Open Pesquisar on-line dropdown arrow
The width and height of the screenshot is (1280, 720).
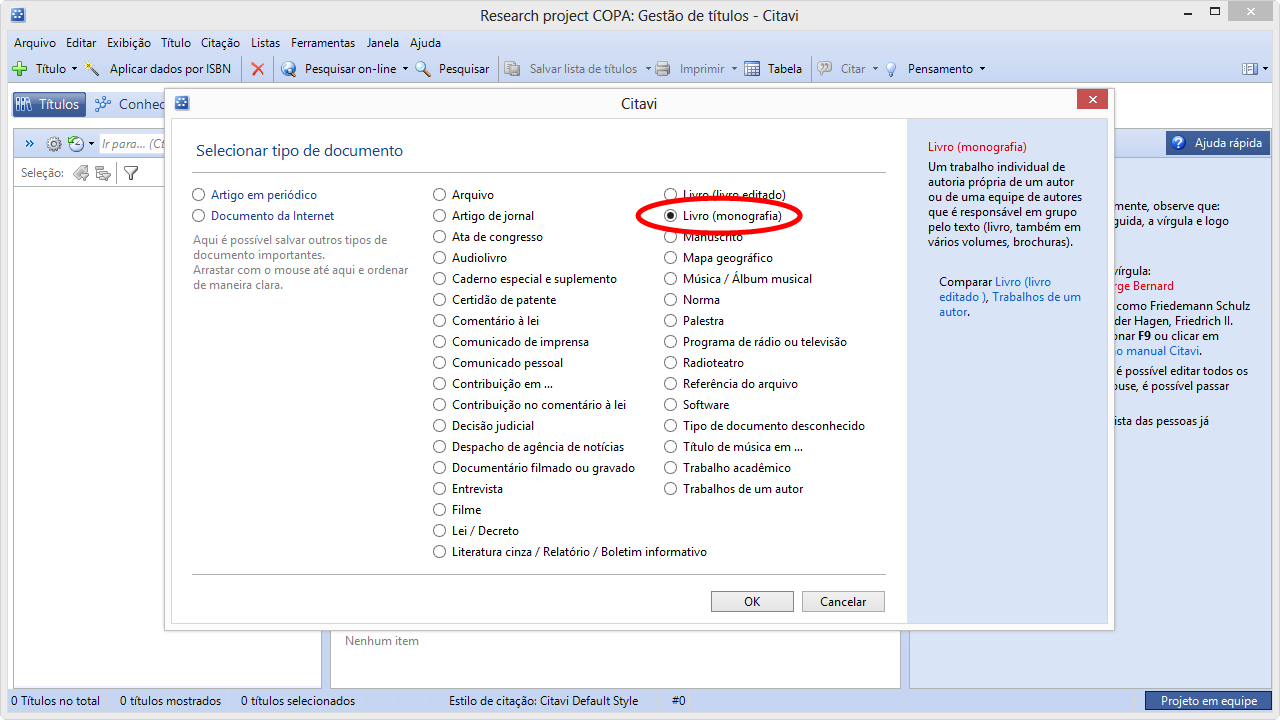pyautogui.click(x=405, y=69)
